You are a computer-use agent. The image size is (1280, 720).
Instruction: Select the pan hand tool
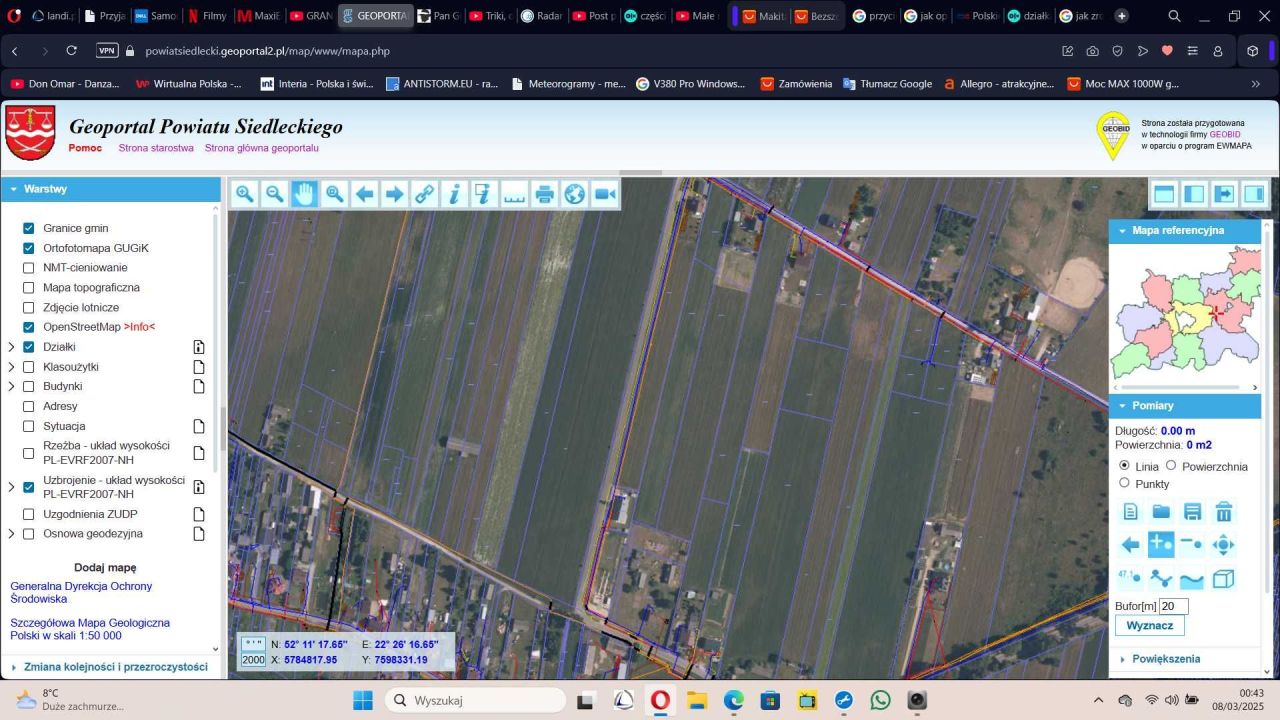(x=304, y=194)
